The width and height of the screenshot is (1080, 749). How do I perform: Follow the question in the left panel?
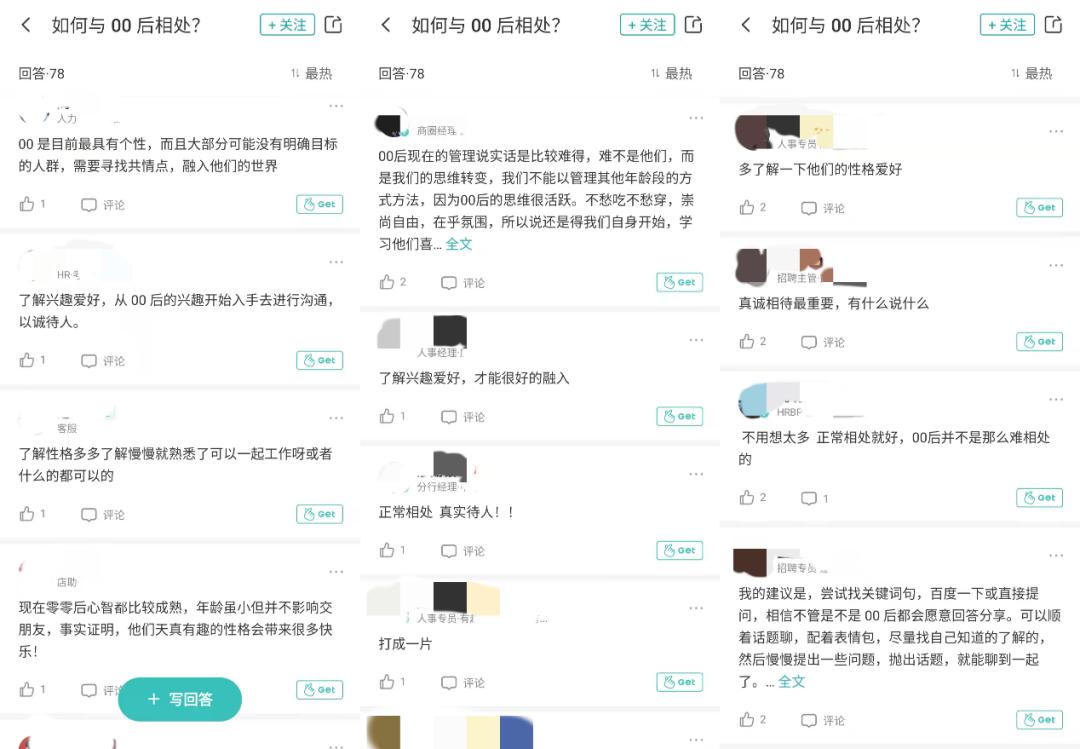287,25
